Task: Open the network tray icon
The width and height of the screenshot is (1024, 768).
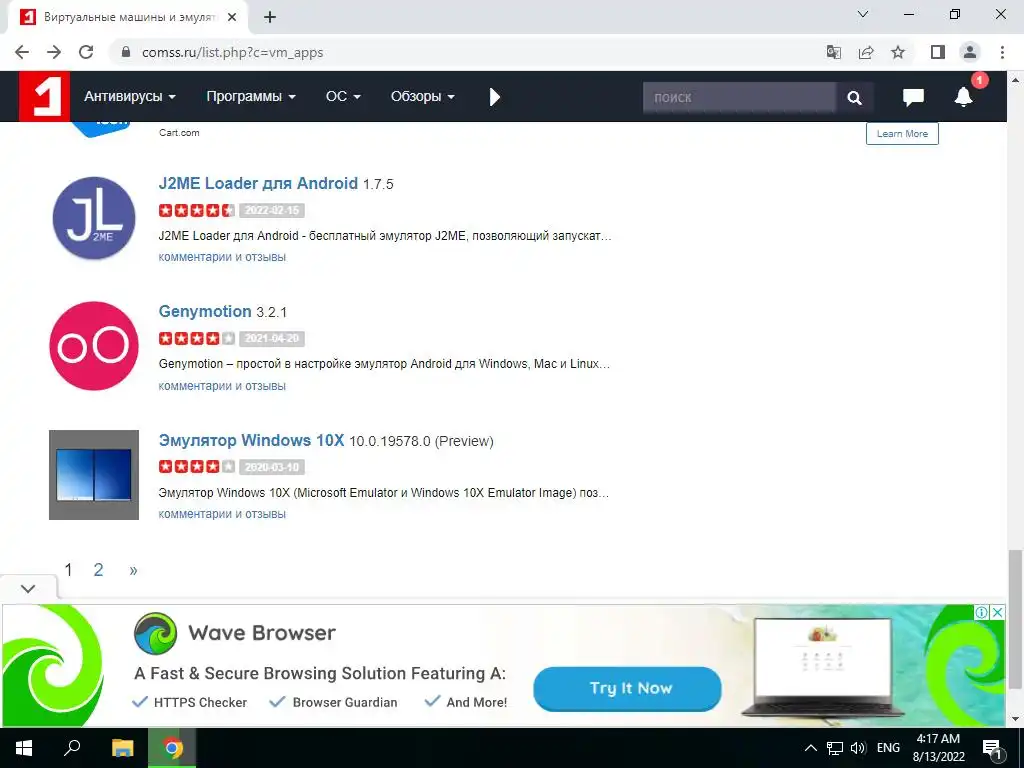Action: [x=835, y=748]
